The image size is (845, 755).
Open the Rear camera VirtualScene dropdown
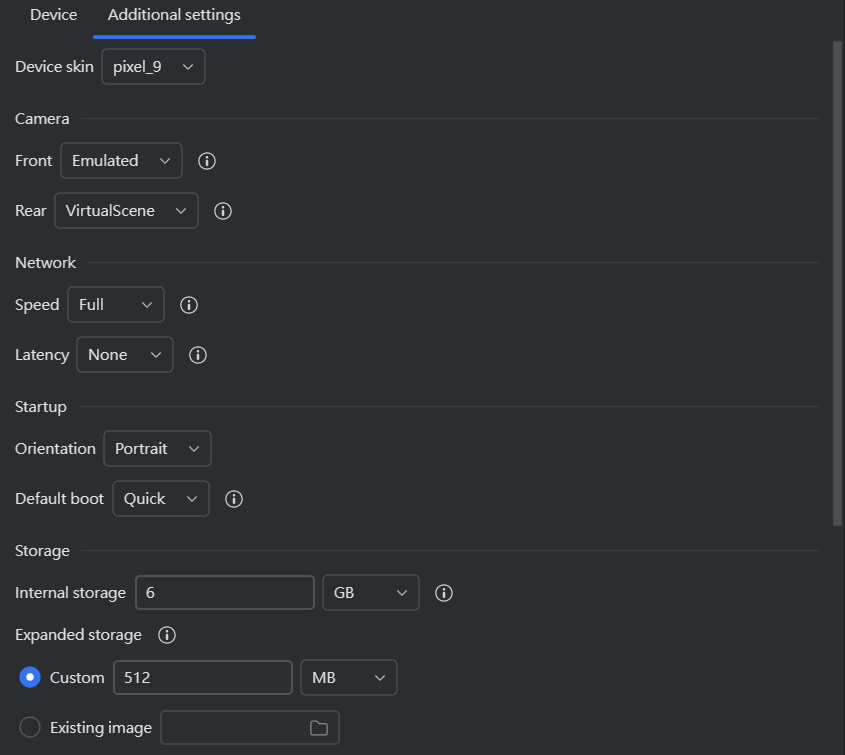(126, 211)
